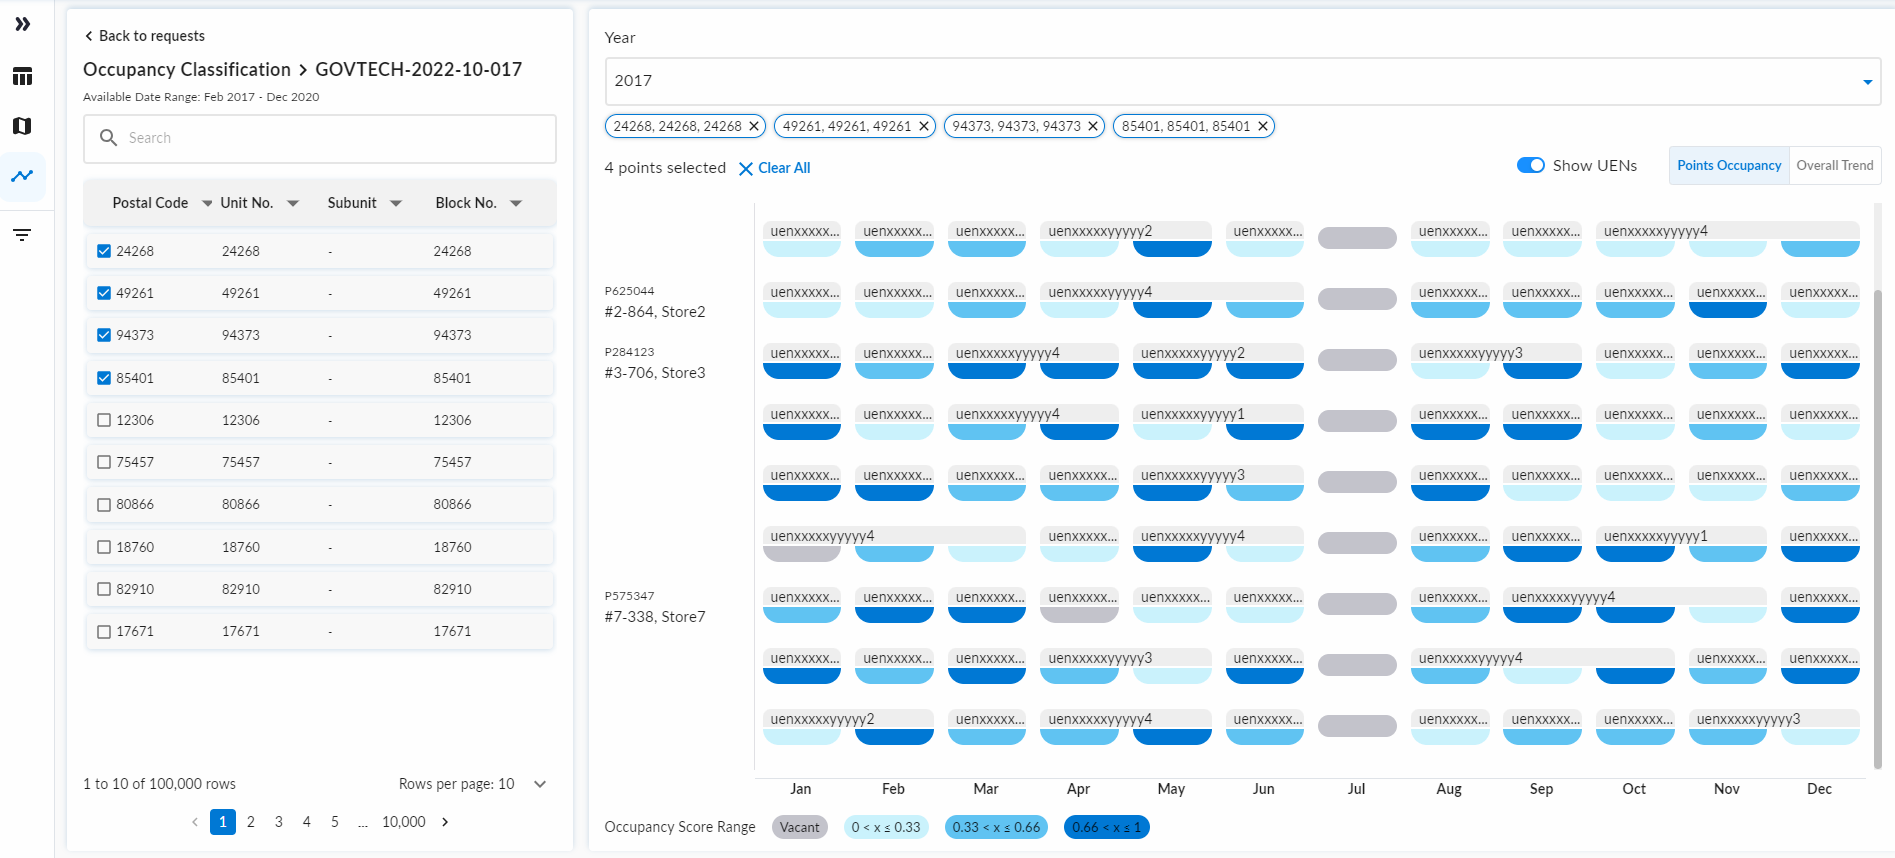This screenshot has width=1895, height=858.
Task: Open the Block No. column dropdown arrow
Action: [516, 203]
